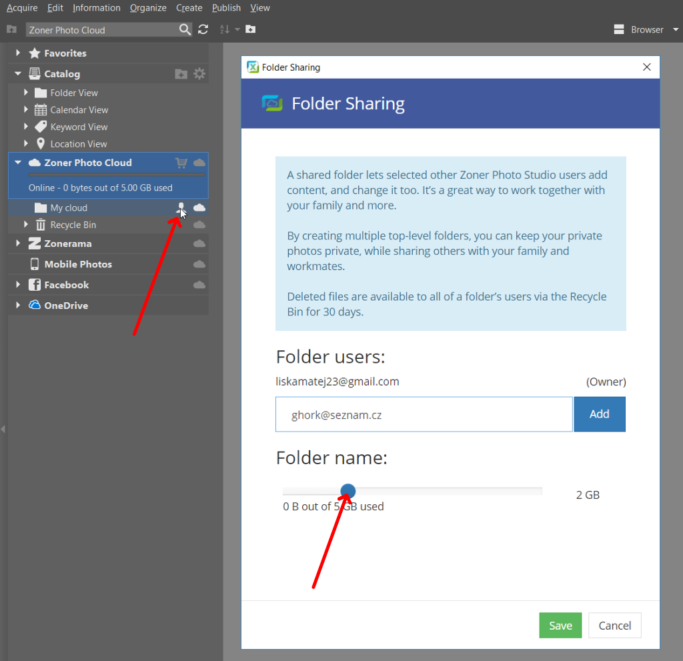Expand the Recycle Bin node
683x661 pixels.
(x=26, y=224)
